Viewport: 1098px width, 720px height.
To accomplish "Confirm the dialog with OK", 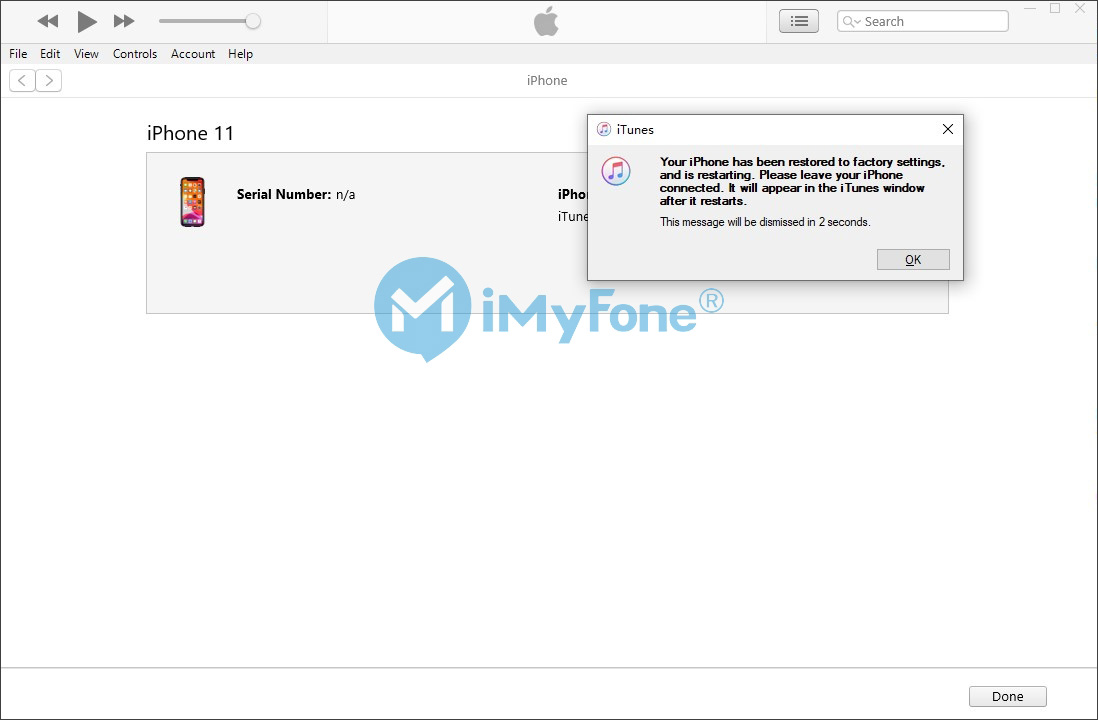I will [x=913, y=259].
